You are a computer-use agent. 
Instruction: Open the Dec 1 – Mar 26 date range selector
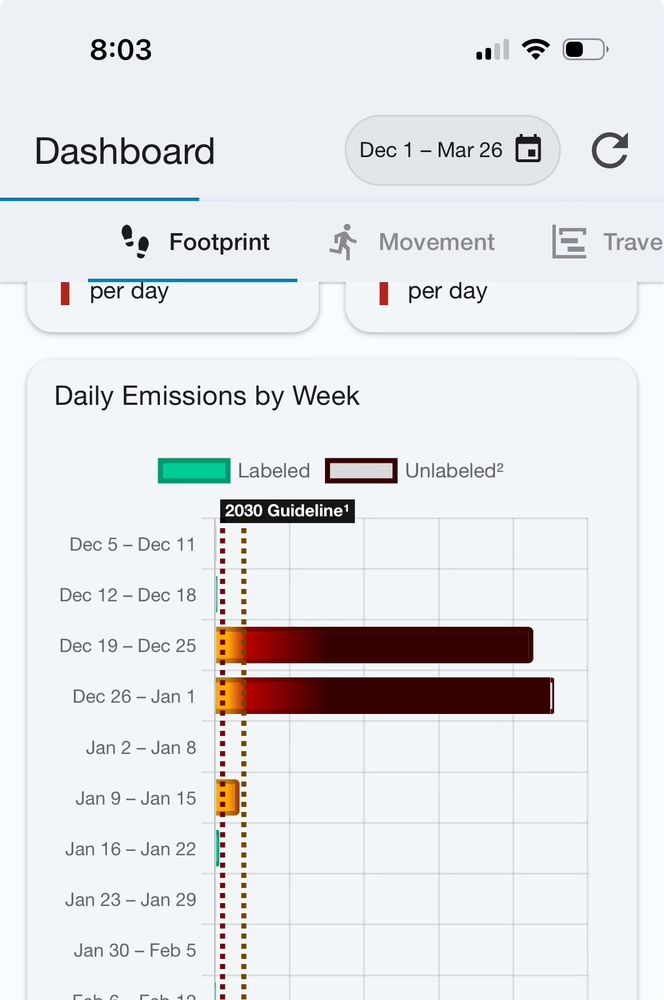451,149
